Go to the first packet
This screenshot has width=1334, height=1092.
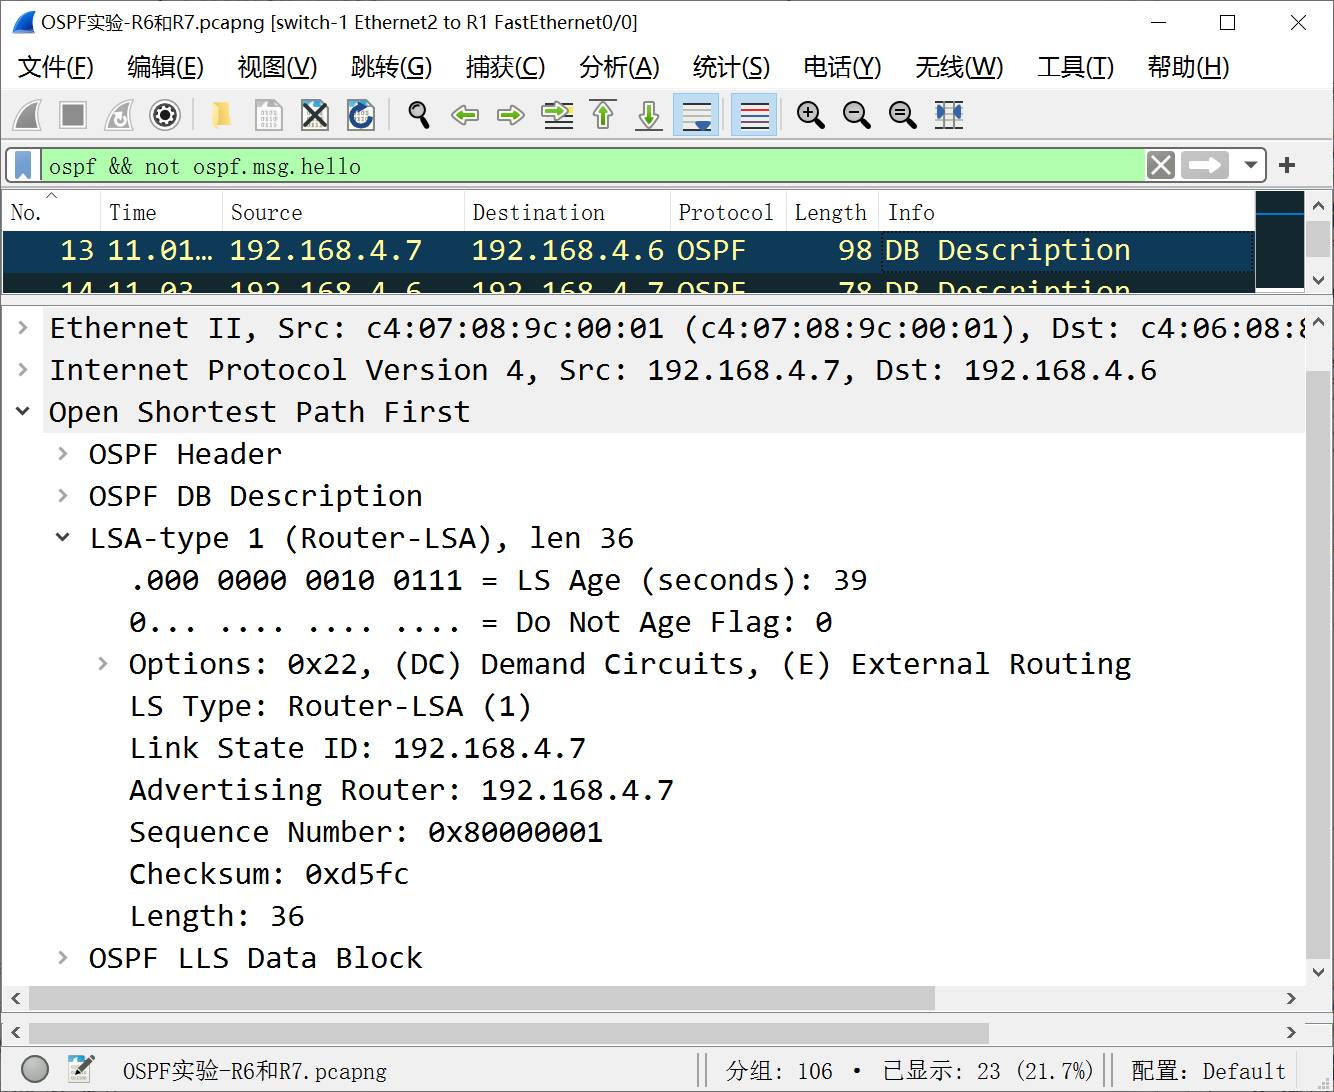click(603, 115)
